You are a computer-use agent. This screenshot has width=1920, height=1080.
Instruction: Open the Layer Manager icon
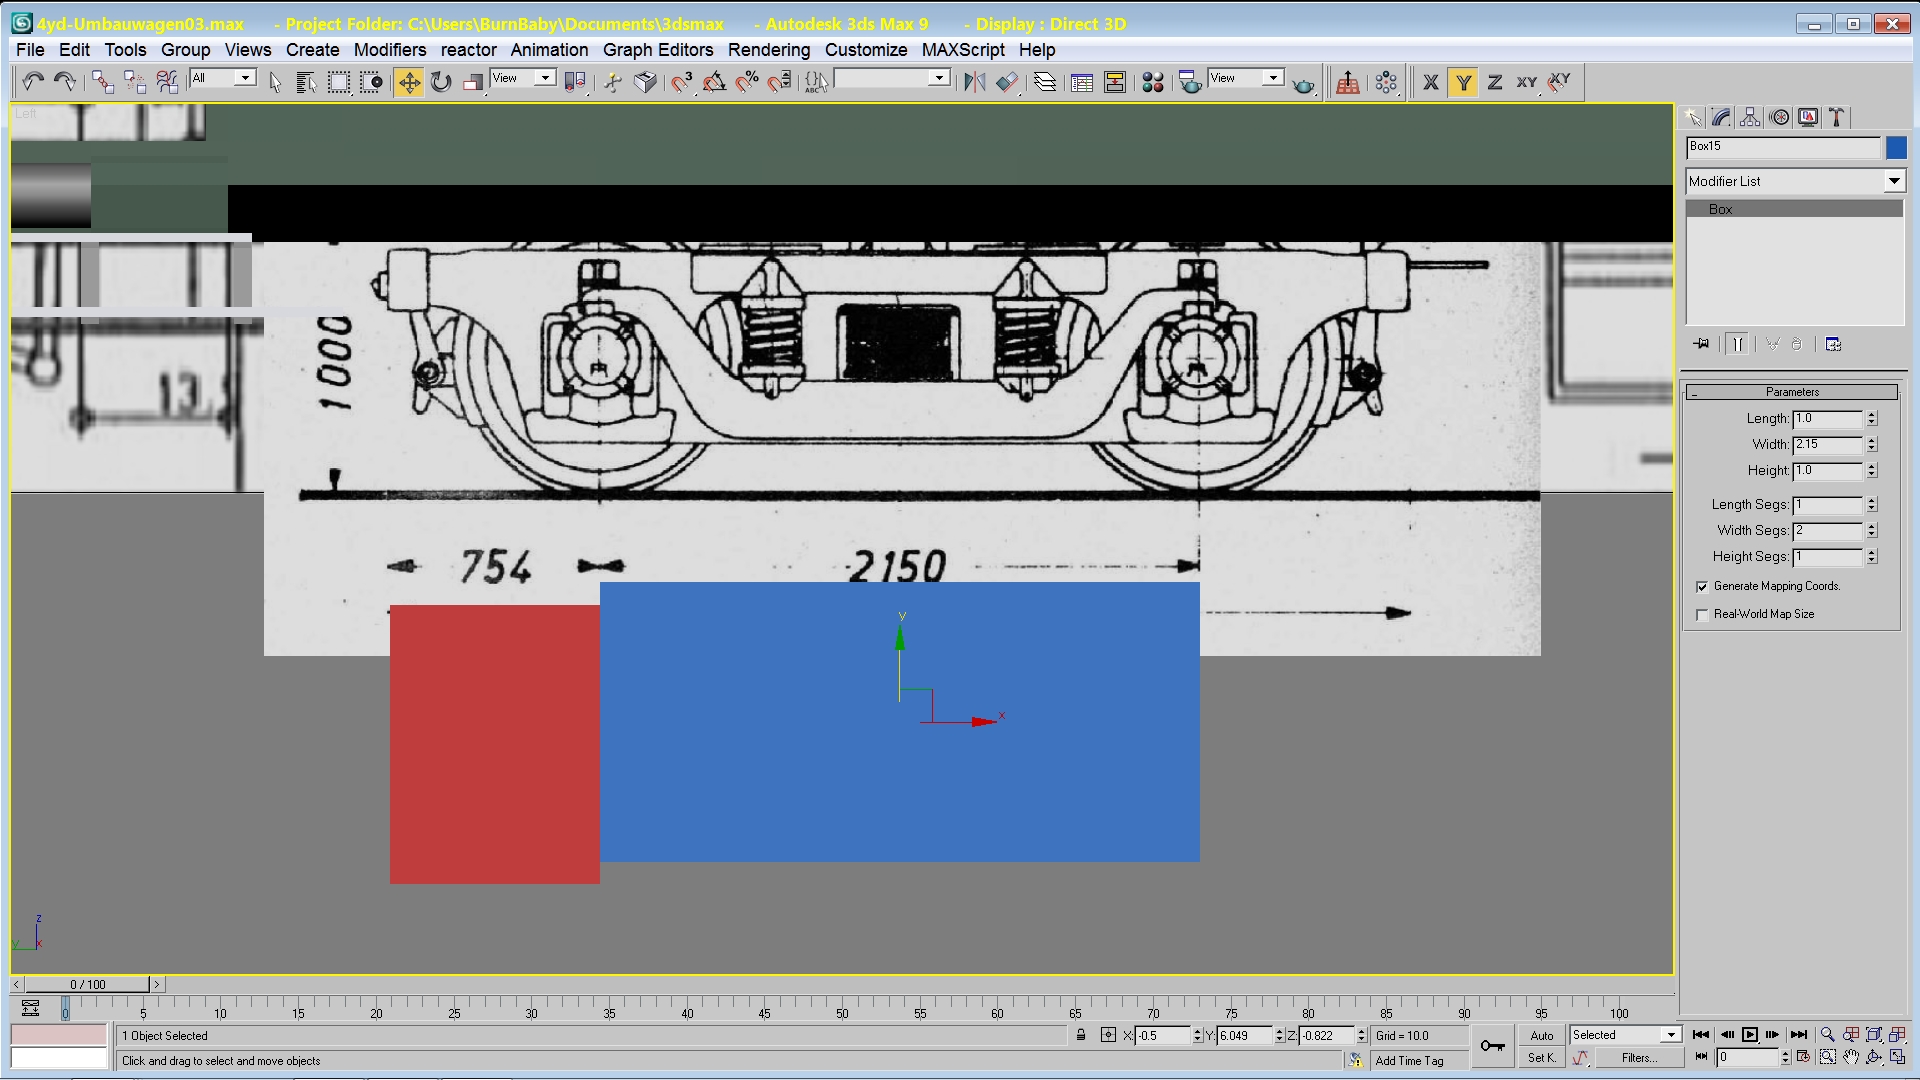pos(1045,82)
